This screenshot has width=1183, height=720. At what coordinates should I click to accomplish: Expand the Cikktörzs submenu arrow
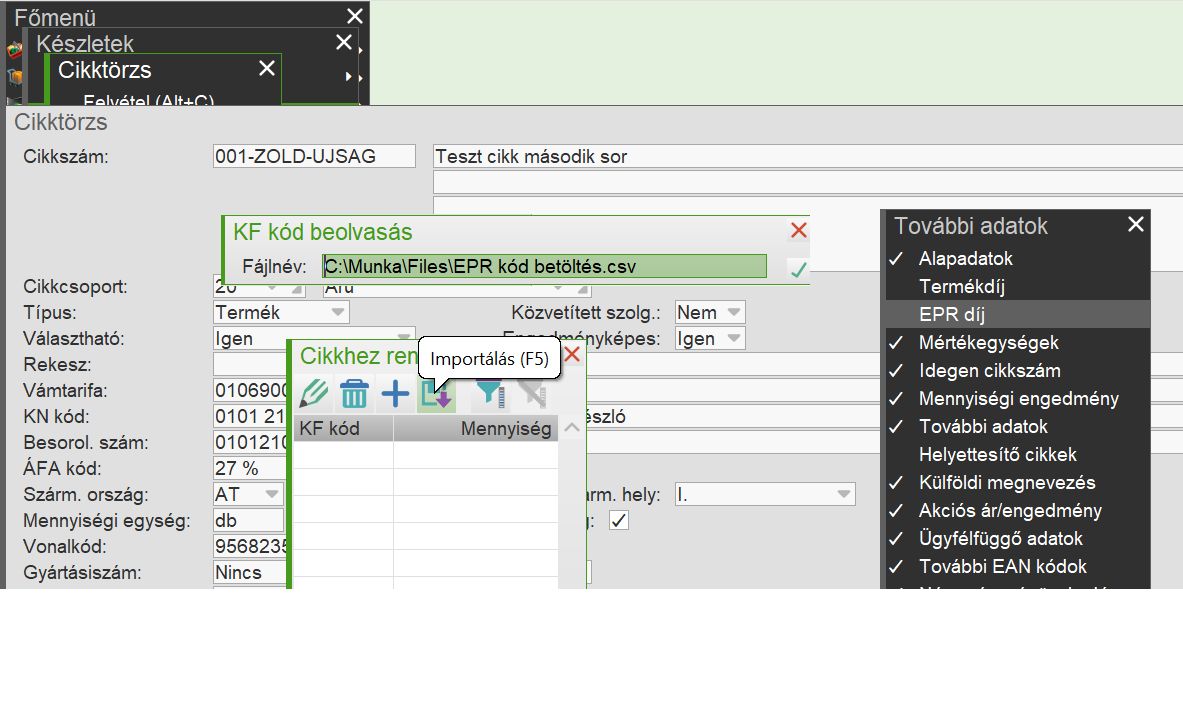click(x=349, y=76)
